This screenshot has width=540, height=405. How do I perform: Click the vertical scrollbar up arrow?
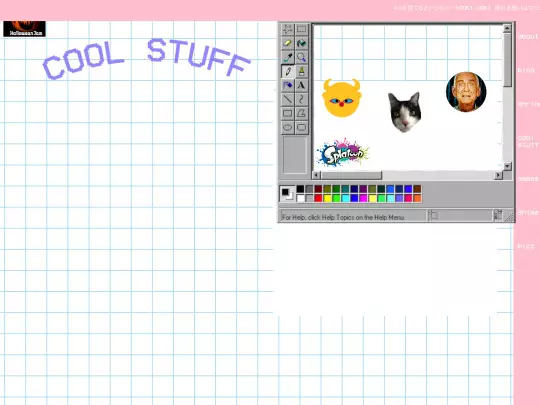point(507,29)
